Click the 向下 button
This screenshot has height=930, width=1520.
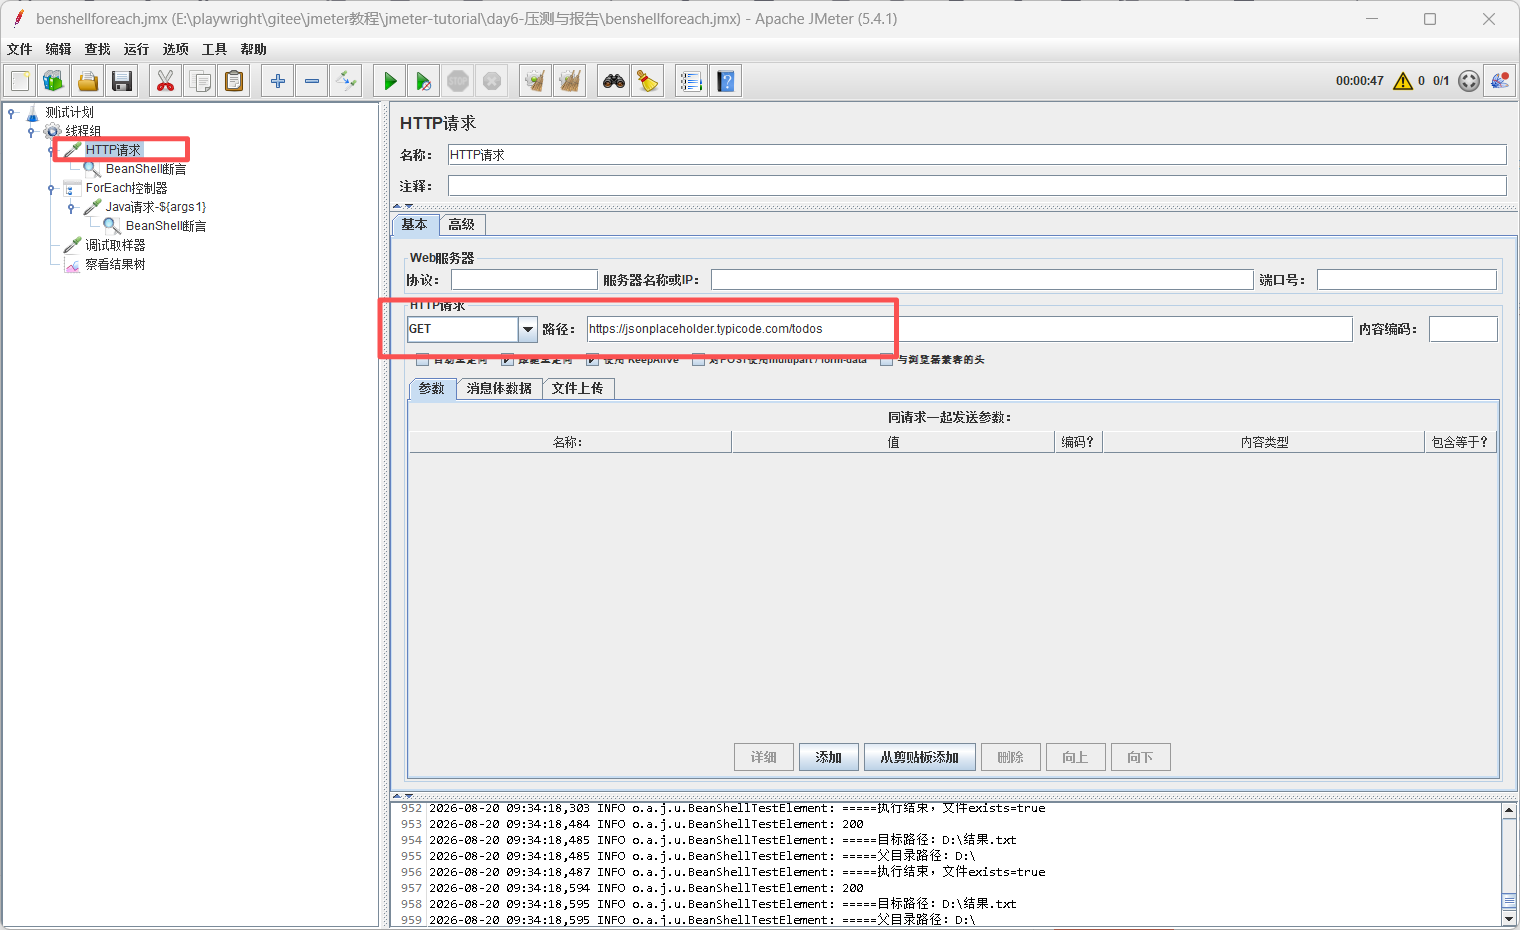point(1140,757)
